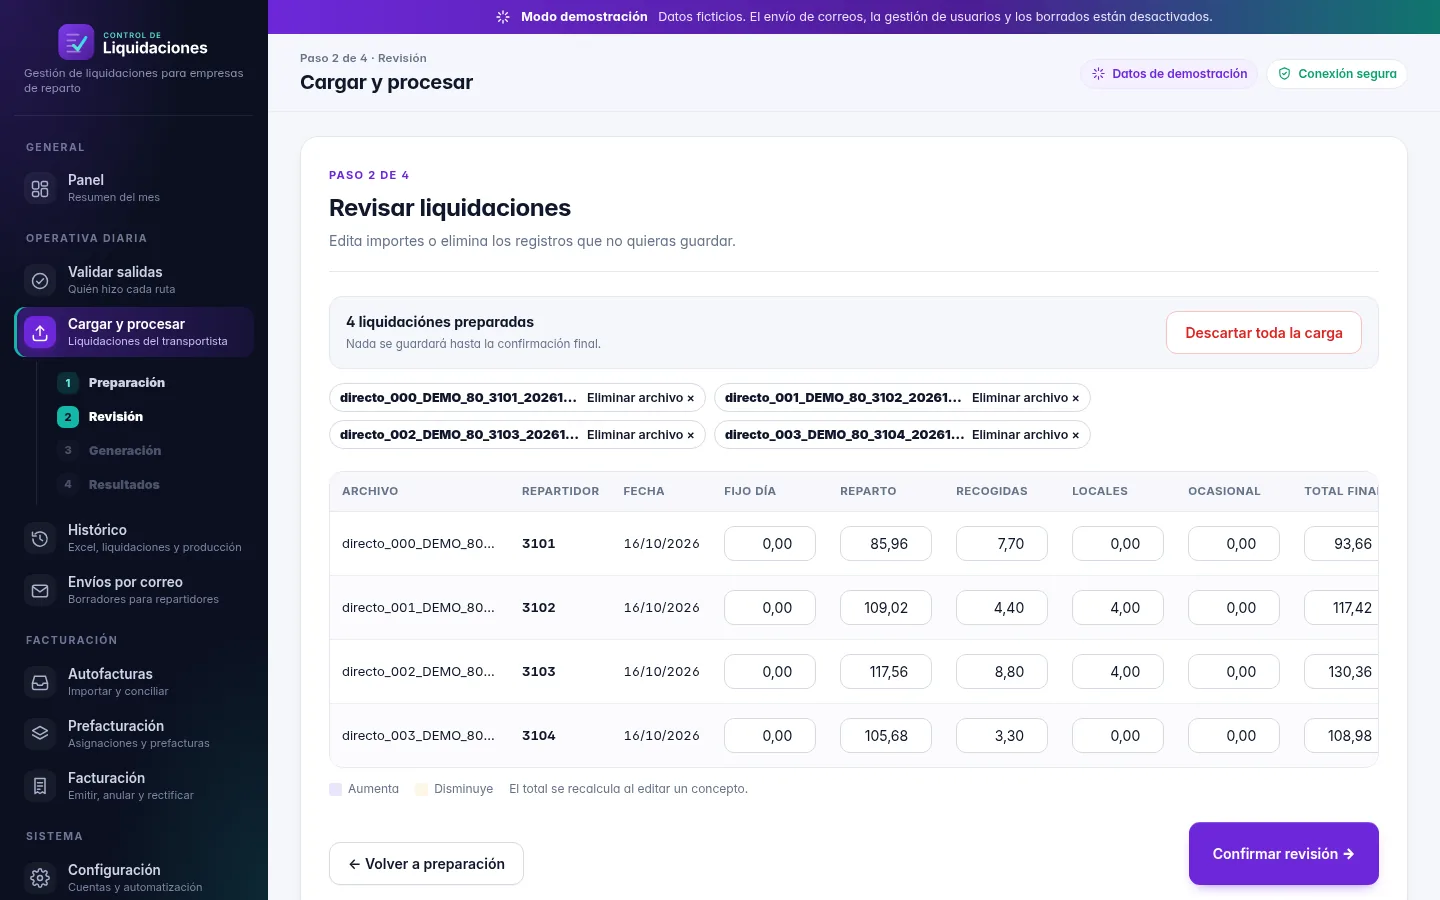The height and width of the screenshot is (900, 1440).
Task: Open the Panel grid icon
Action: pos(40,188)
